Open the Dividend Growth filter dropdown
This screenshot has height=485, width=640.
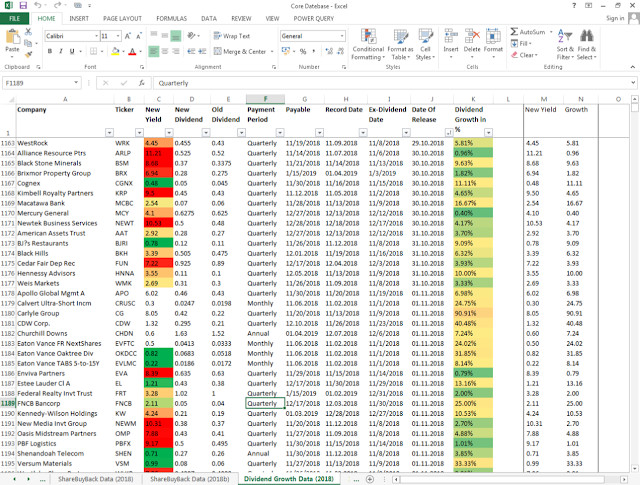tap(488, 132)
